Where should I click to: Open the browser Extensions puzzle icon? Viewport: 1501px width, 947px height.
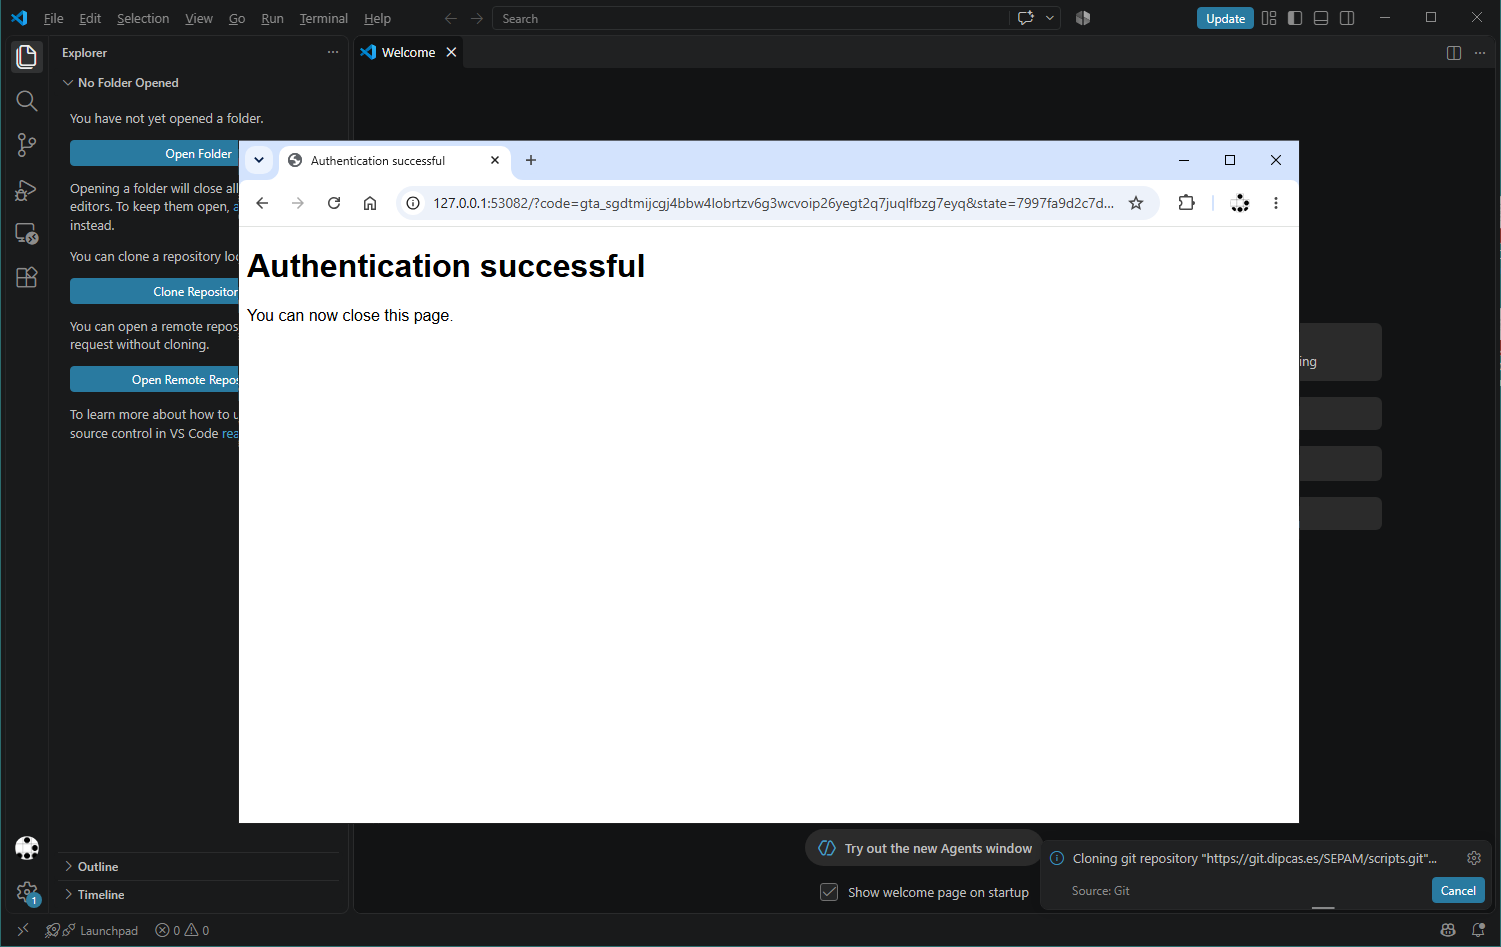(1186, 203)
